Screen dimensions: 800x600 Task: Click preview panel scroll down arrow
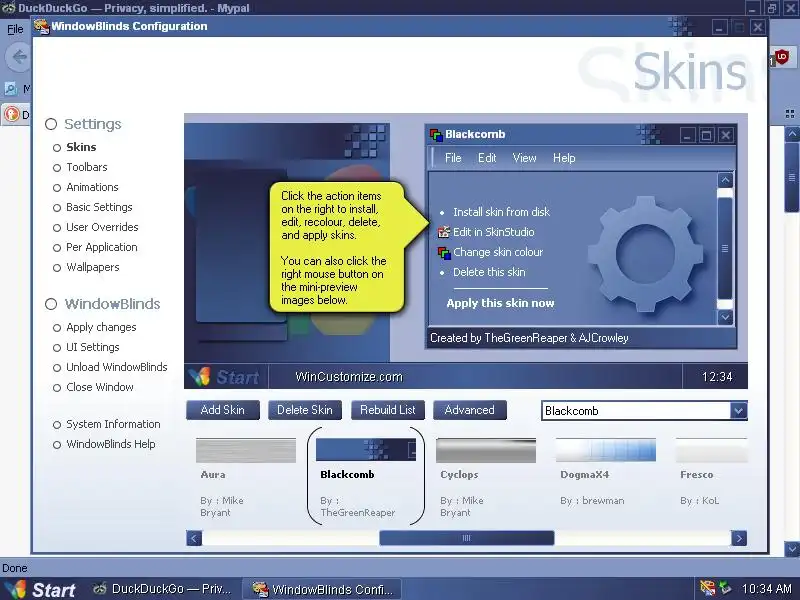coord(725,317)
